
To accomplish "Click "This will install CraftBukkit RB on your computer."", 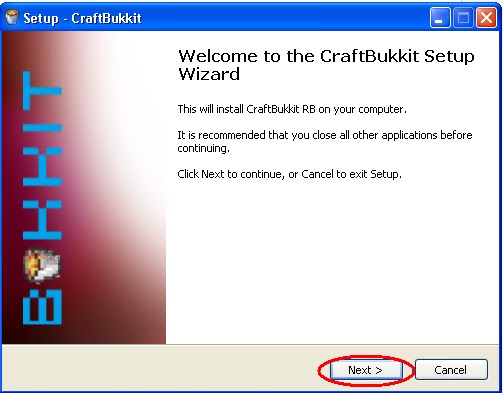I will 292,109.
